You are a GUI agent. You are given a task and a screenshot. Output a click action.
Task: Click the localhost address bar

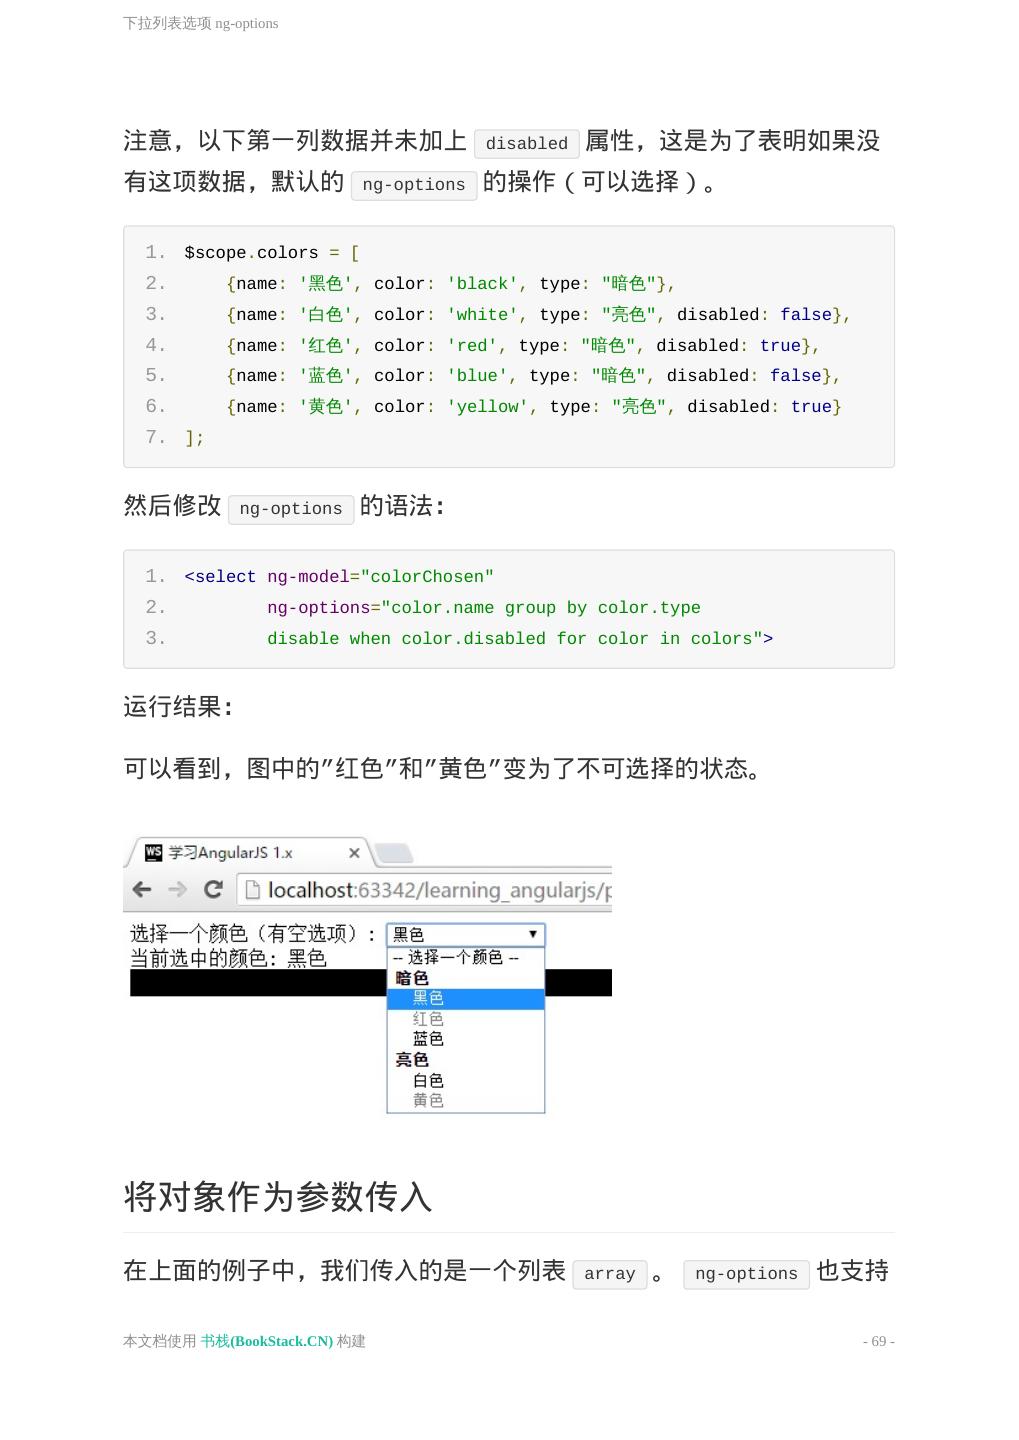click(x=425, y=890)
